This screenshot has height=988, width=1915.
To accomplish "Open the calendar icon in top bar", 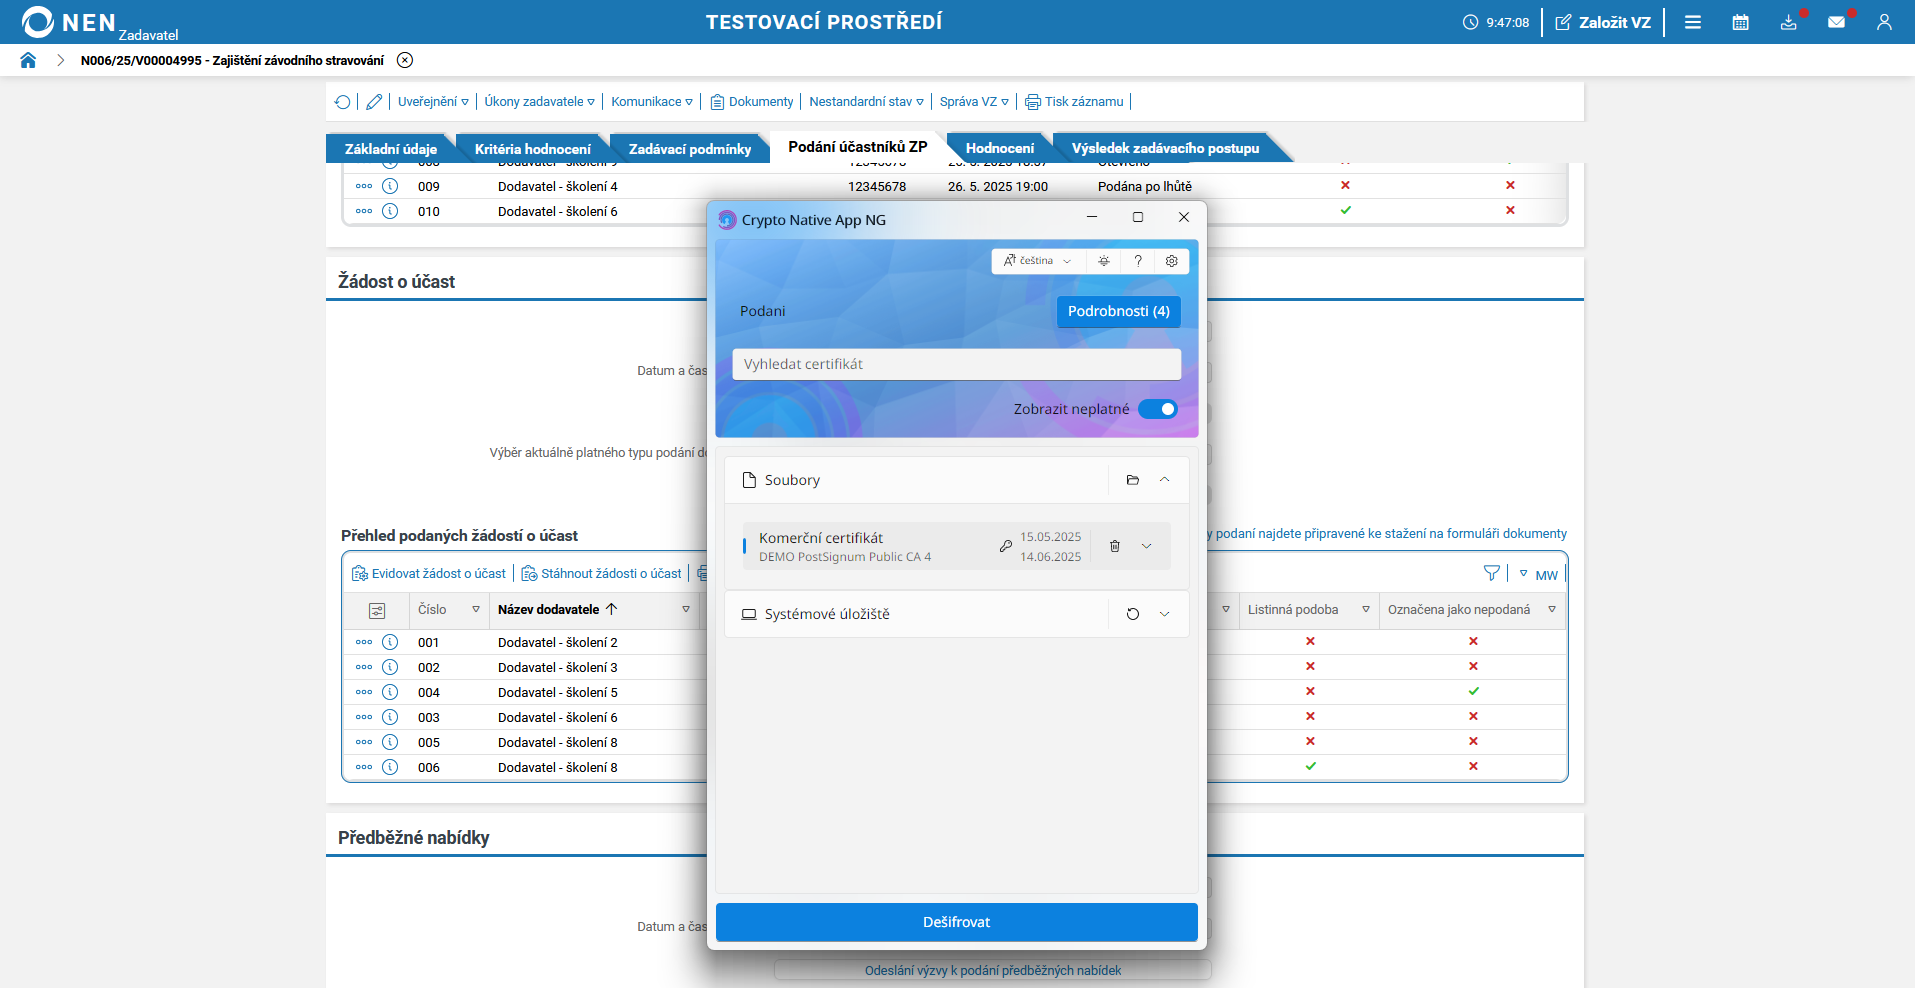I will click(x=1740, y=22).
